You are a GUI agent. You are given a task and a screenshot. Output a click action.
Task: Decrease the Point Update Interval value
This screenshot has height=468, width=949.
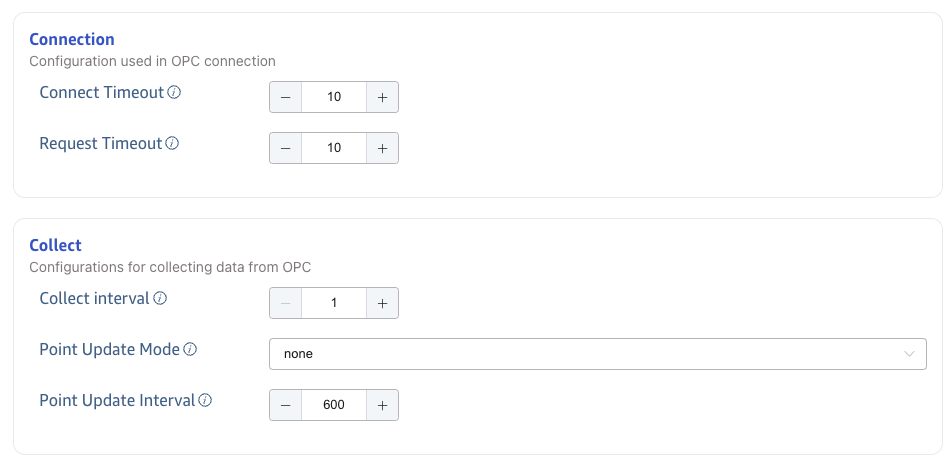[x=285, y=405]
